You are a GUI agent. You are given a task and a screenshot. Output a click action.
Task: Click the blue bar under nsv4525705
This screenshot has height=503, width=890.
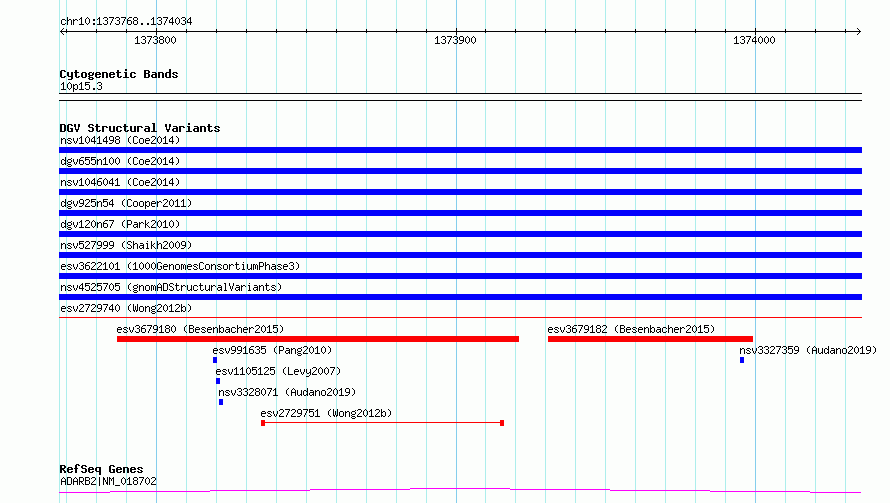(x=460, y=297)
